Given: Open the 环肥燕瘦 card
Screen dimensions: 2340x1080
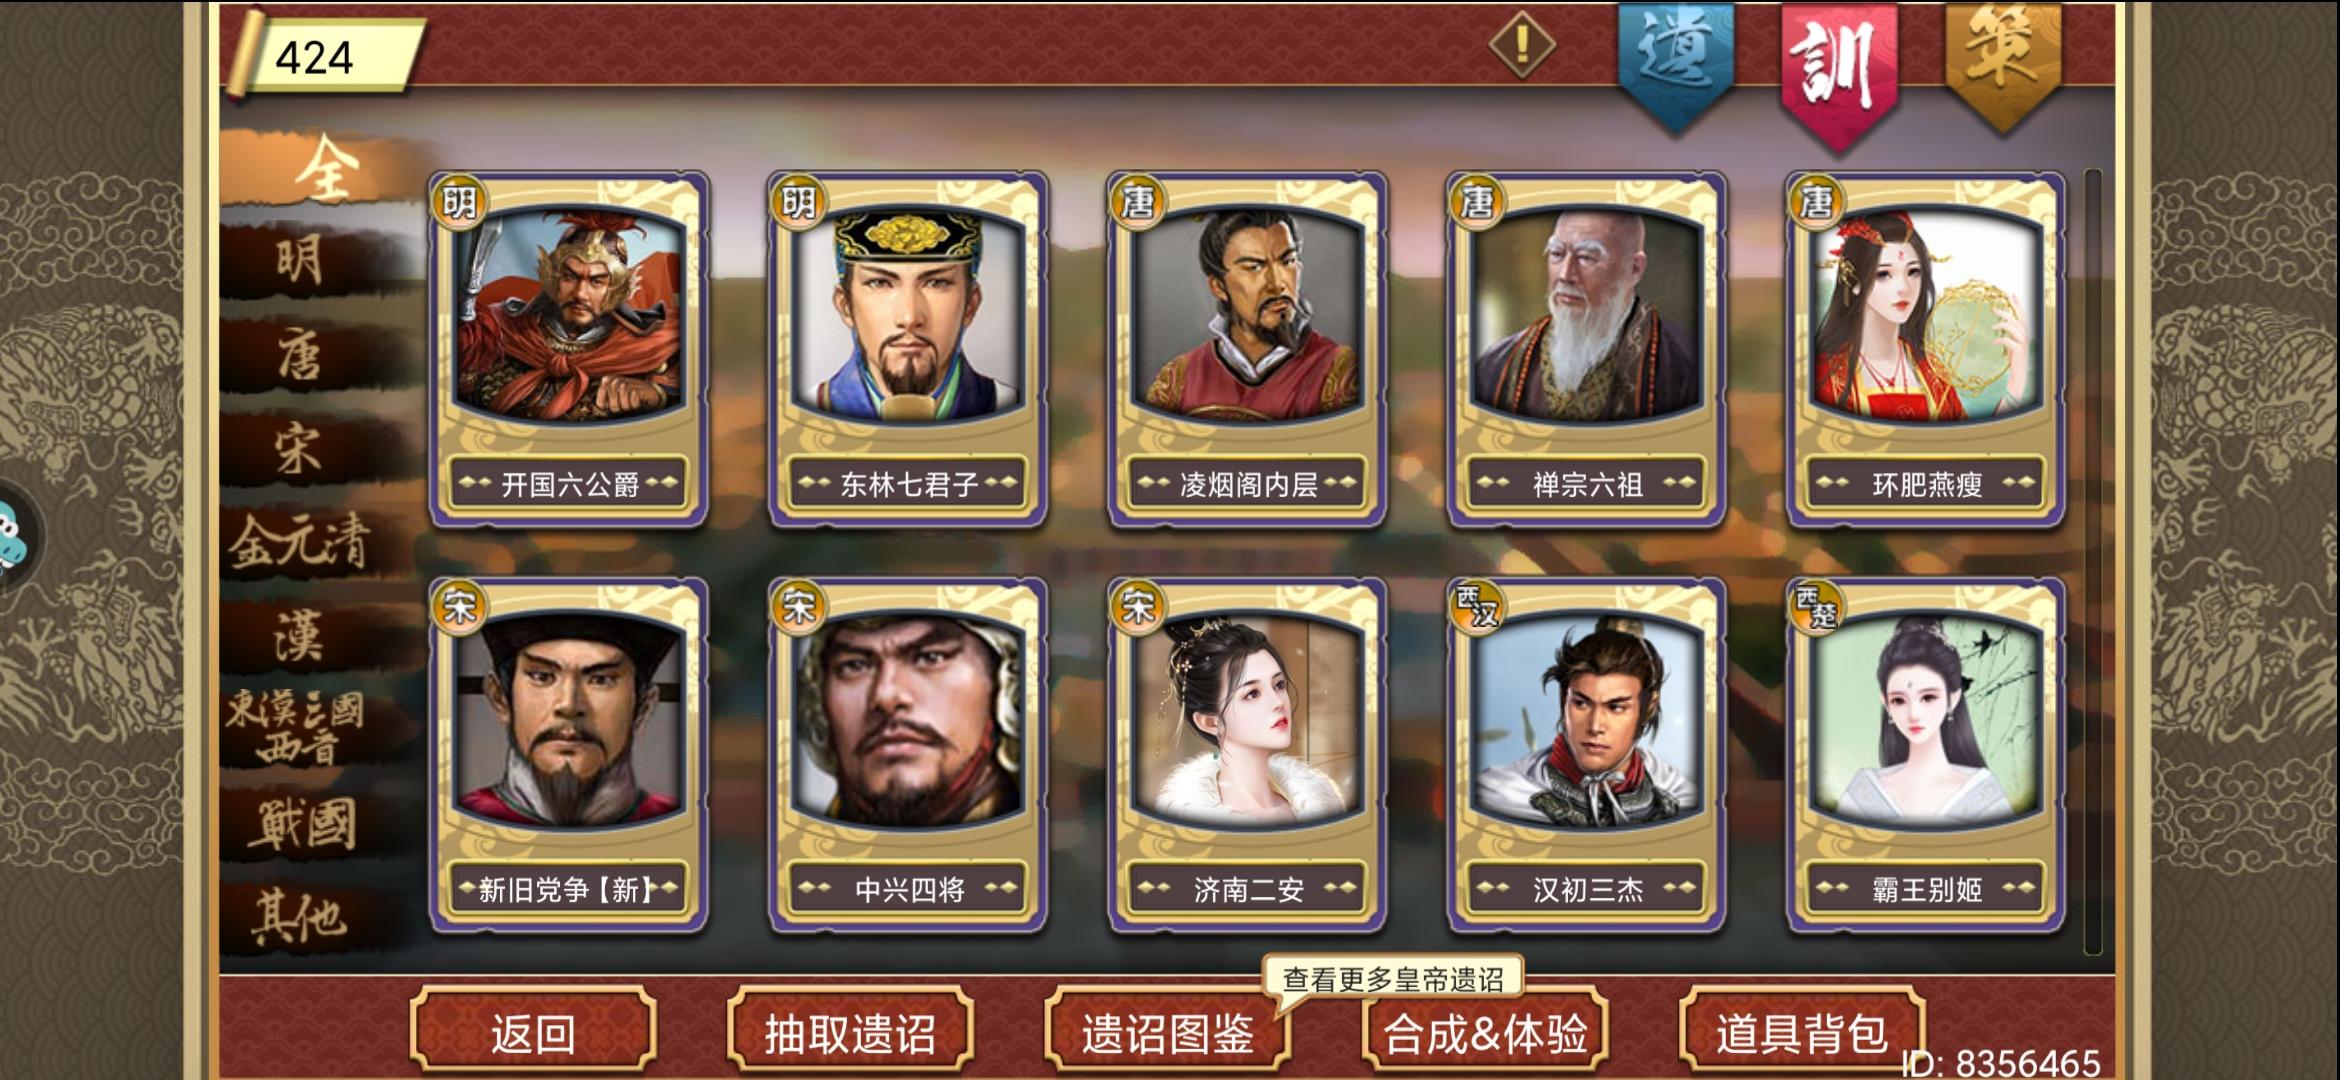Looking at the screenshot, I should coord(1926,350).
